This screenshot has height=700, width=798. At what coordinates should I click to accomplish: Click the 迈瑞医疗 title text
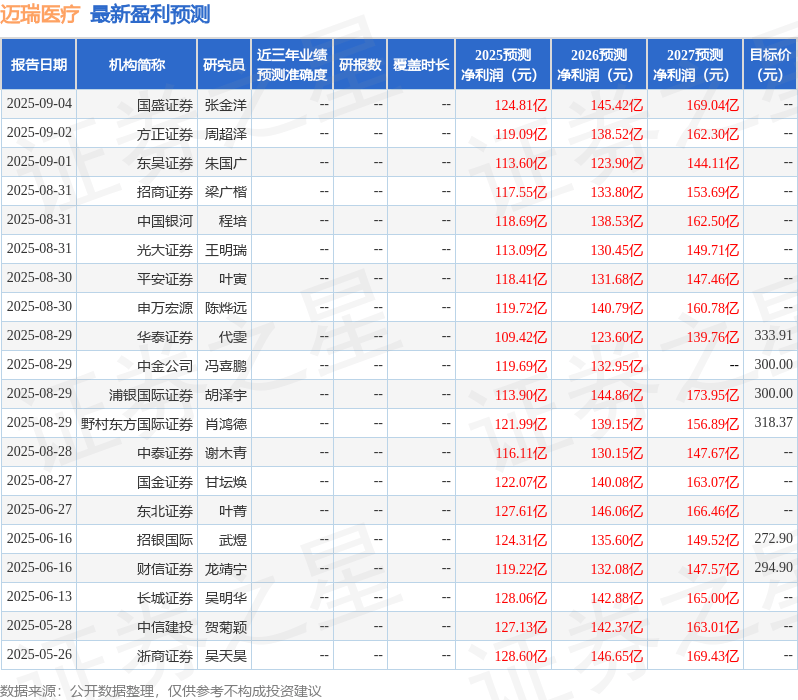click(40, 14)
